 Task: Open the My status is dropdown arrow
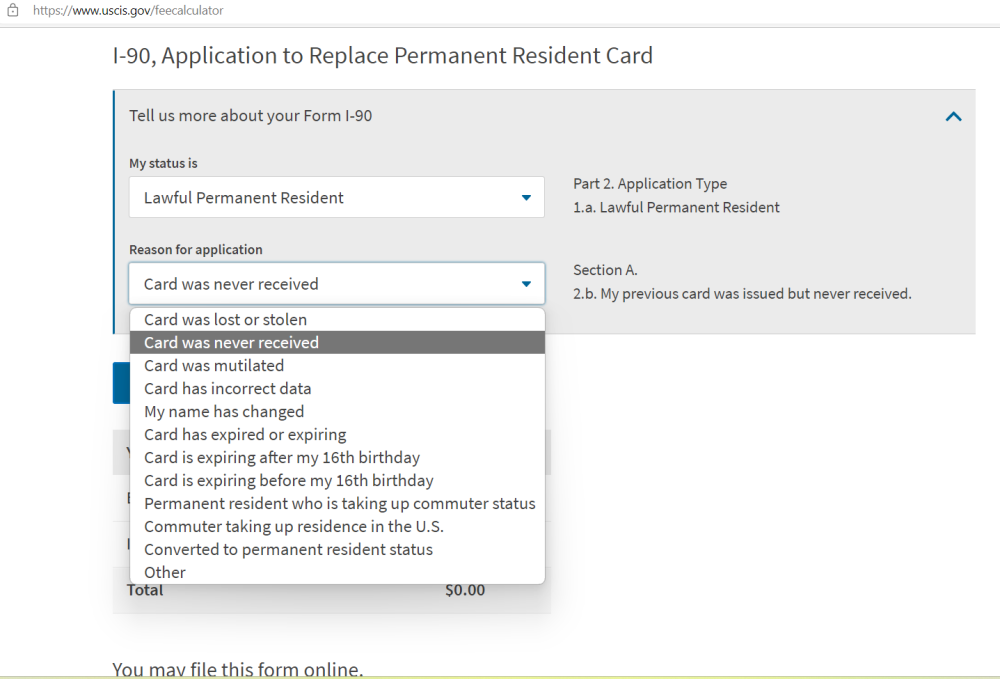[526, 198]
